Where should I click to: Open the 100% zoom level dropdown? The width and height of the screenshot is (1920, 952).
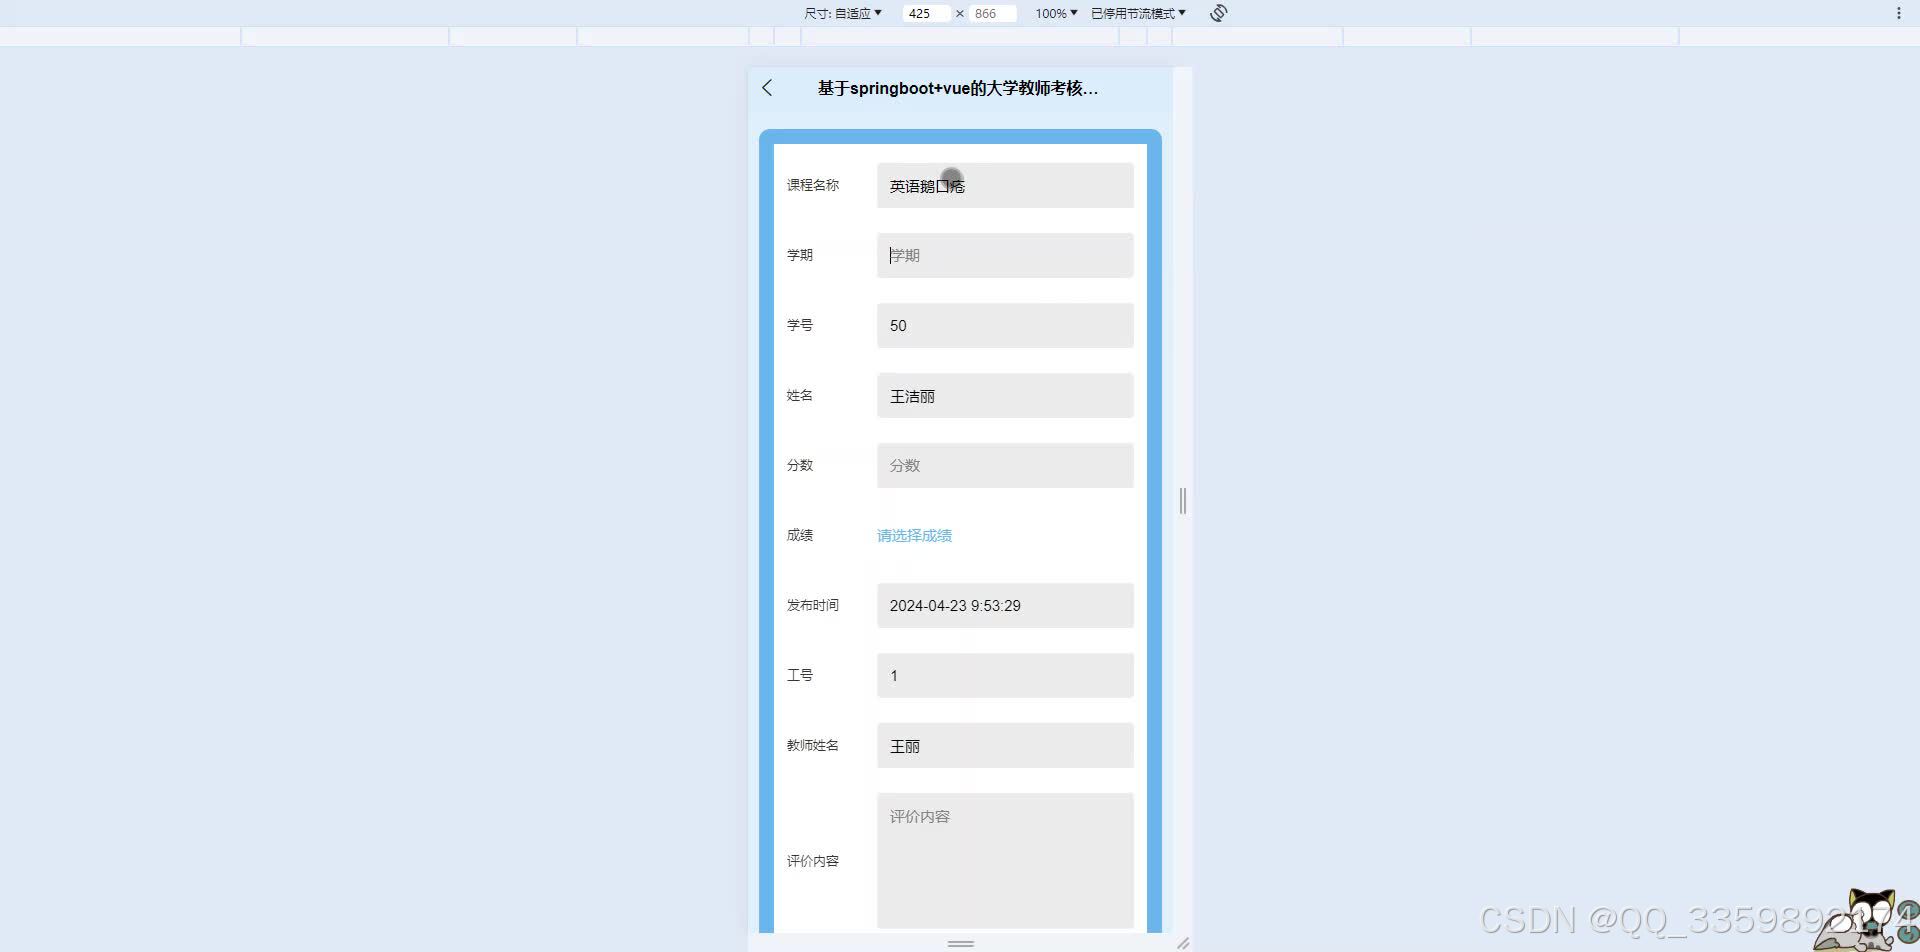coord(1056,13)
